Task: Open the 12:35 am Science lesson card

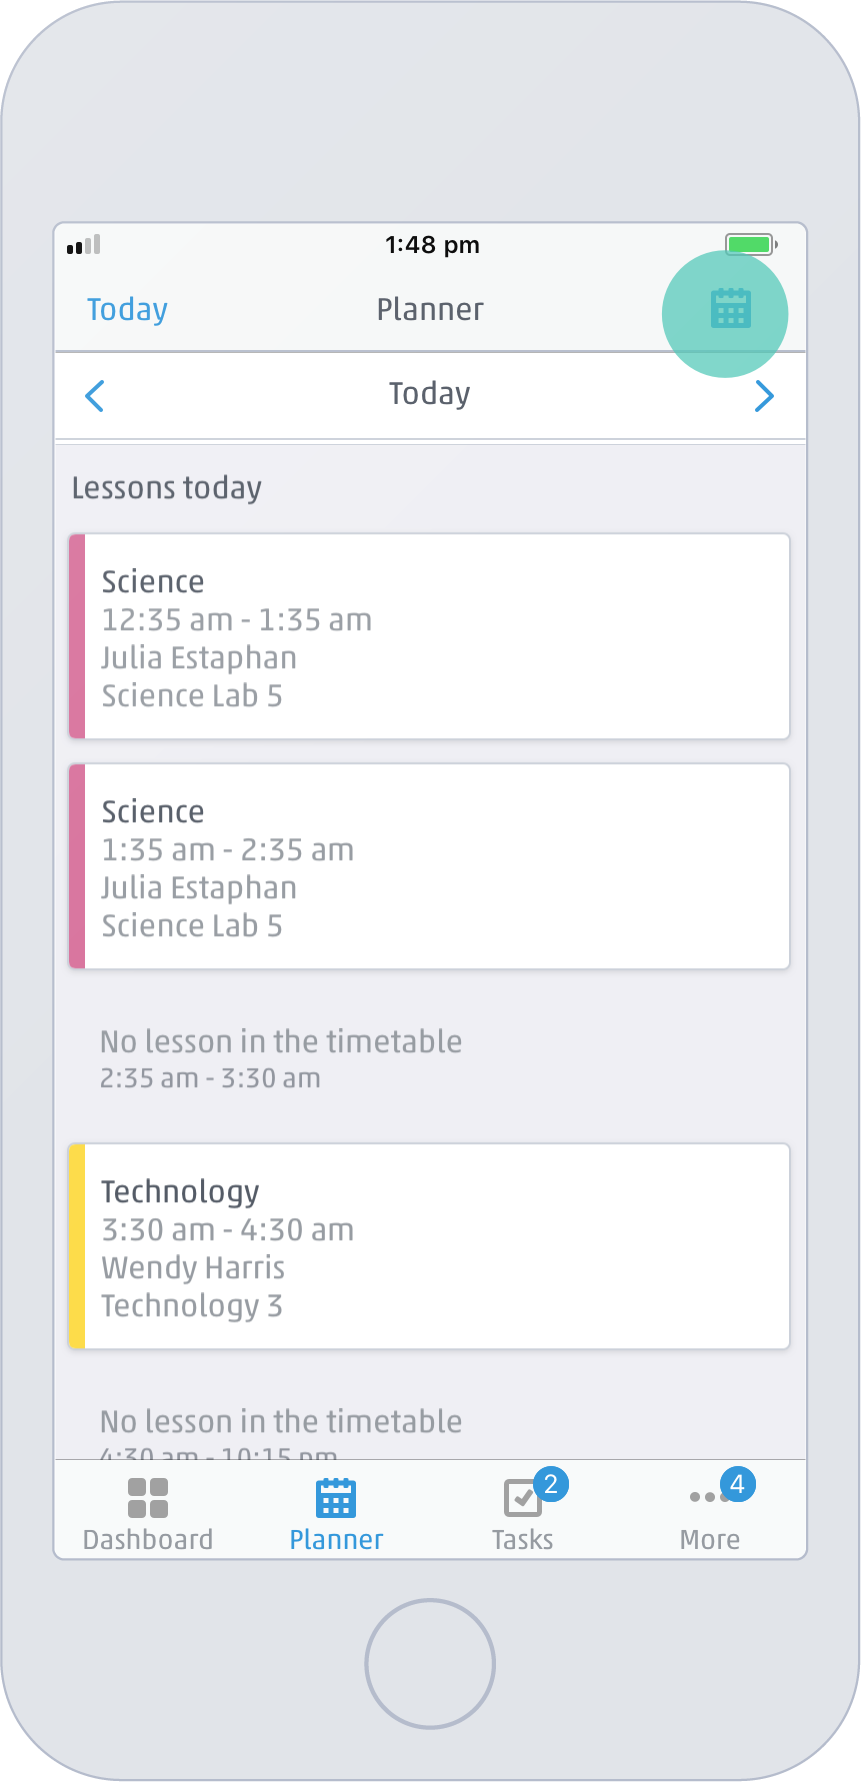Action: point(429,637)
